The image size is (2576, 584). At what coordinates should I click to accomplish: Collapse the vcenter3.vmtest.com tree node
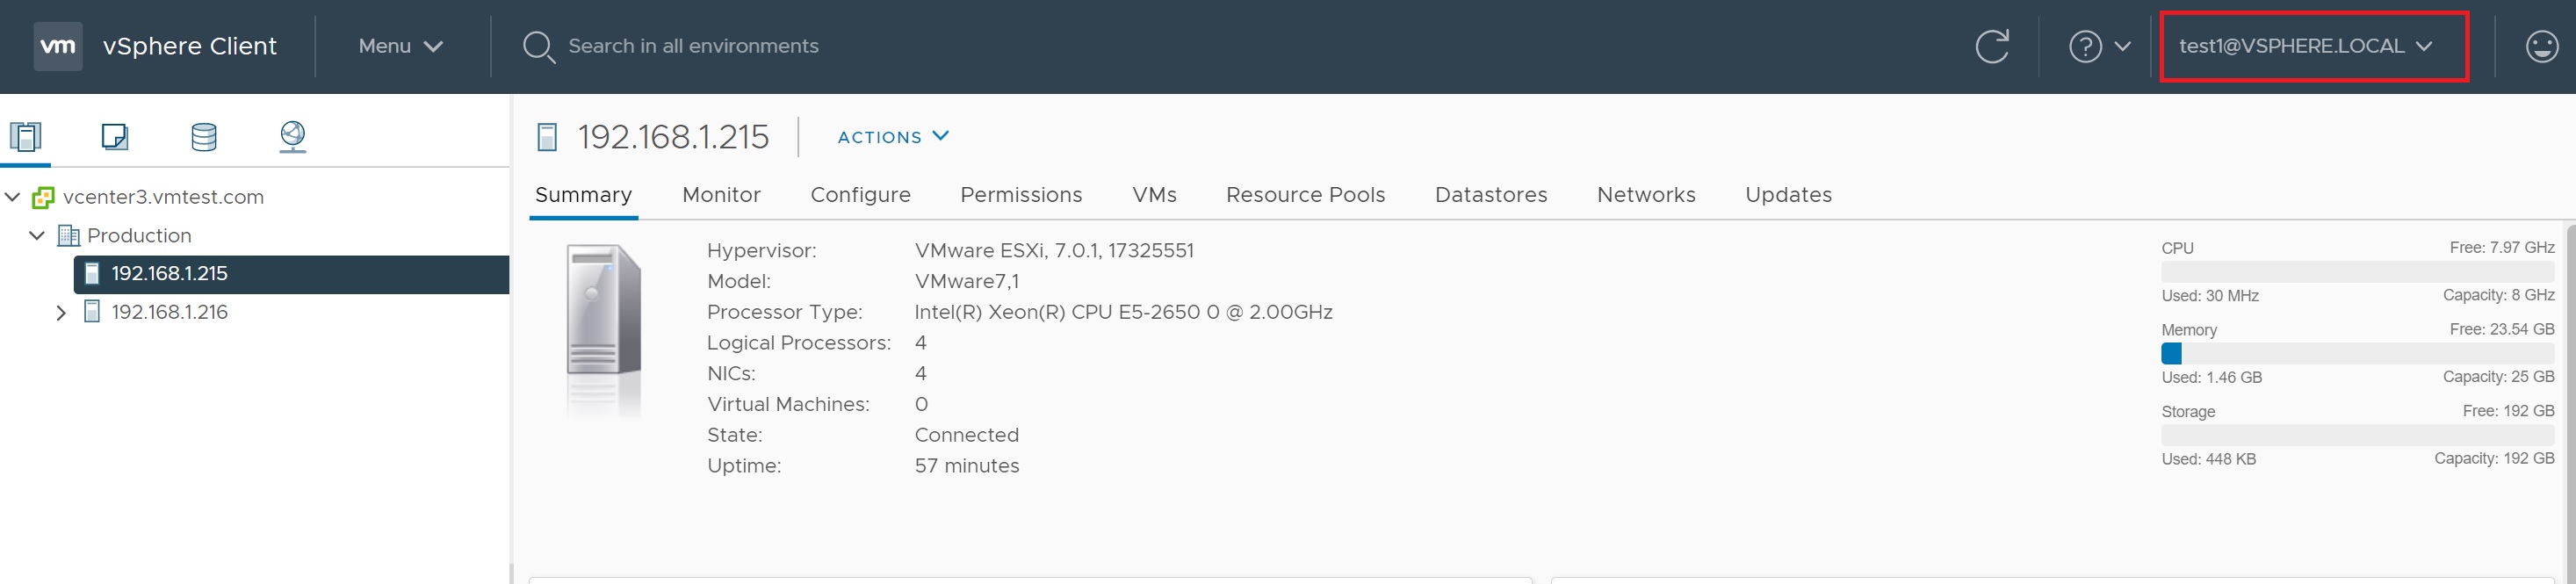(x=13, y=197)
